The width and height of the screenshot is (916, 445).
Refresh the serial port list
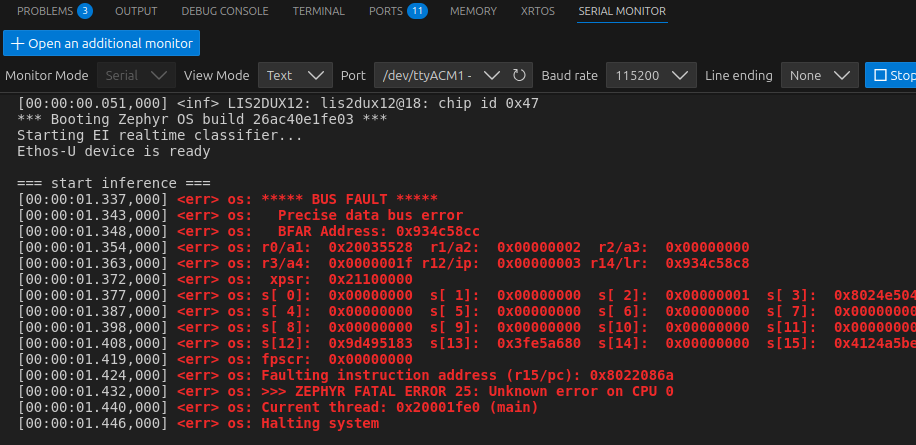point(519,75)
